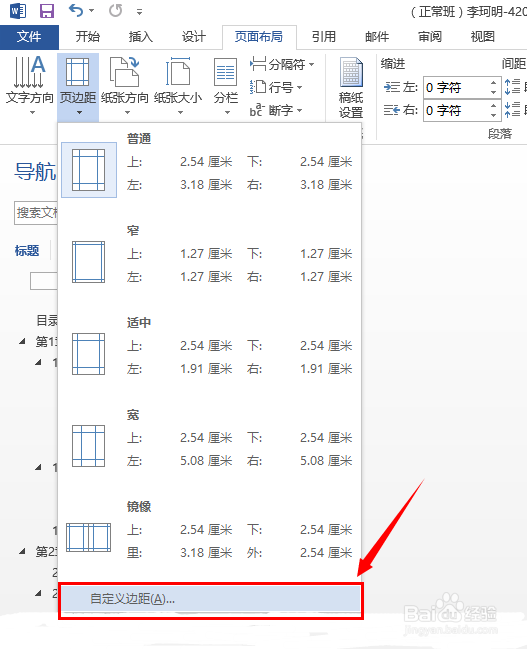Save the document with the floppy icon
527x649 pixels.
coord(47,11)
